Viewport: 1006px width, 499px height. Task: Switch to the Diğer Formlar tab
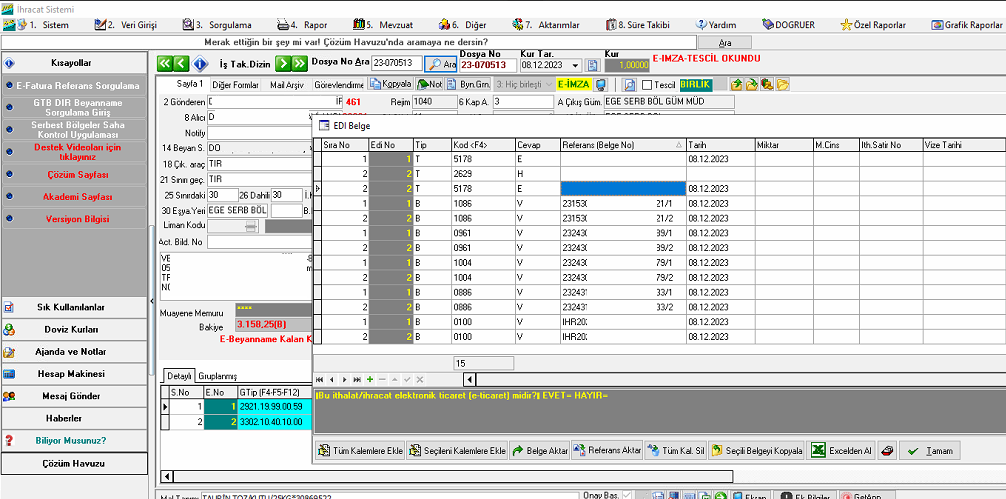[x=235, y=85]
